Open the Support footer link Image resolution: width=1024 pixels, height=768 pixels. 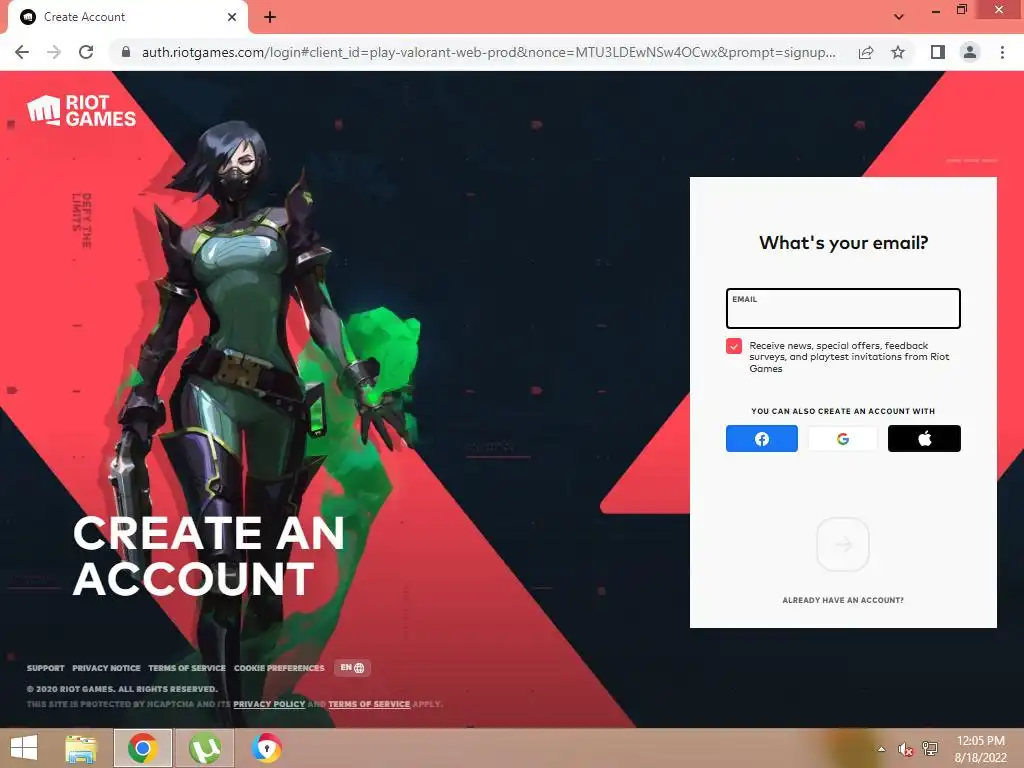tap(46, 668)
